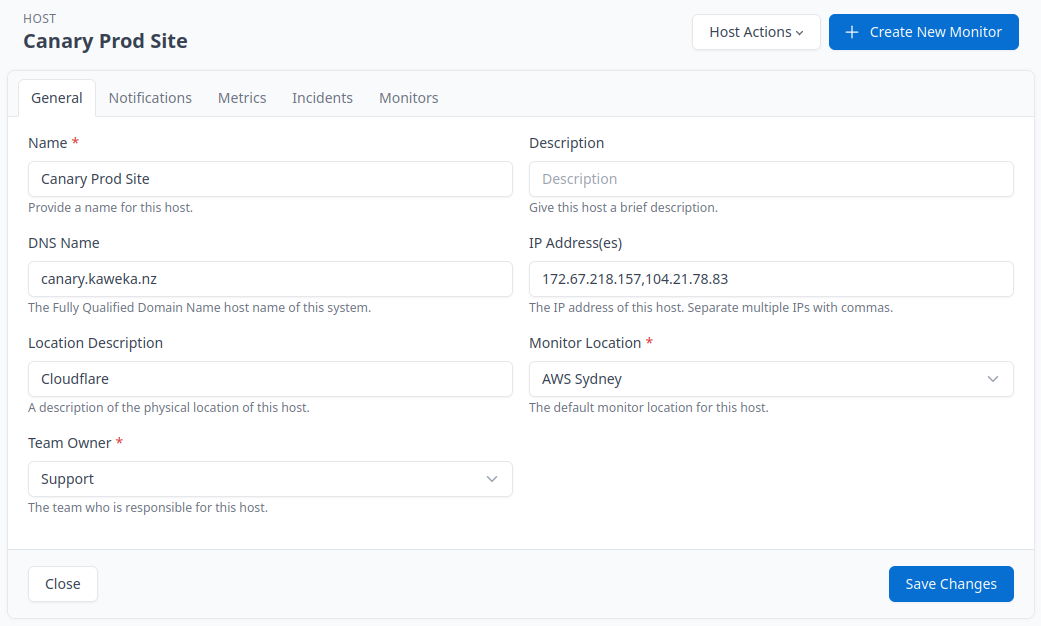View the Incidents tab
1041x626 pixels.
point(322,98)
